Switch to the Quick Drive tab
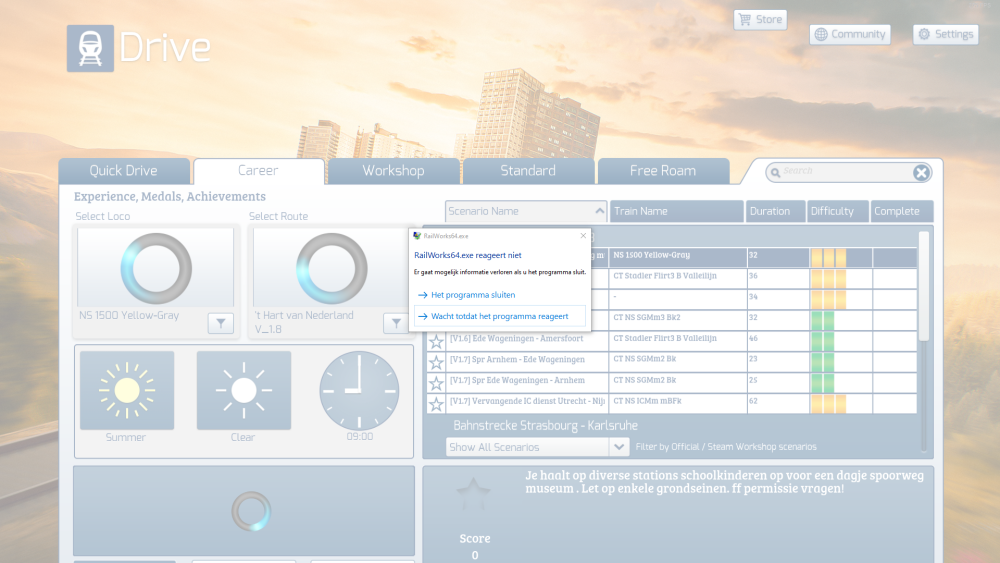Viewport: 1000px width, 563px height. [124, 171]
